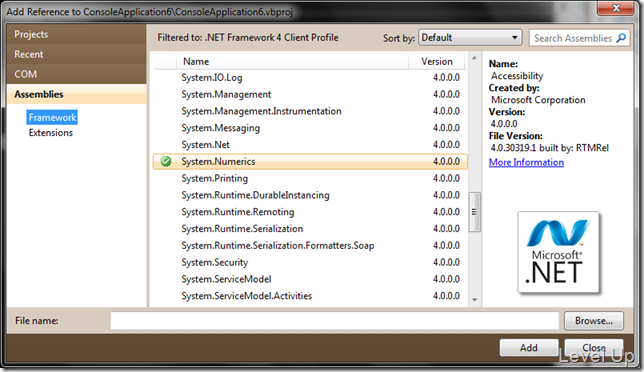This screenshot has width=644, height=372.
Task: Switch to the COM section
Action: [76, 74]
